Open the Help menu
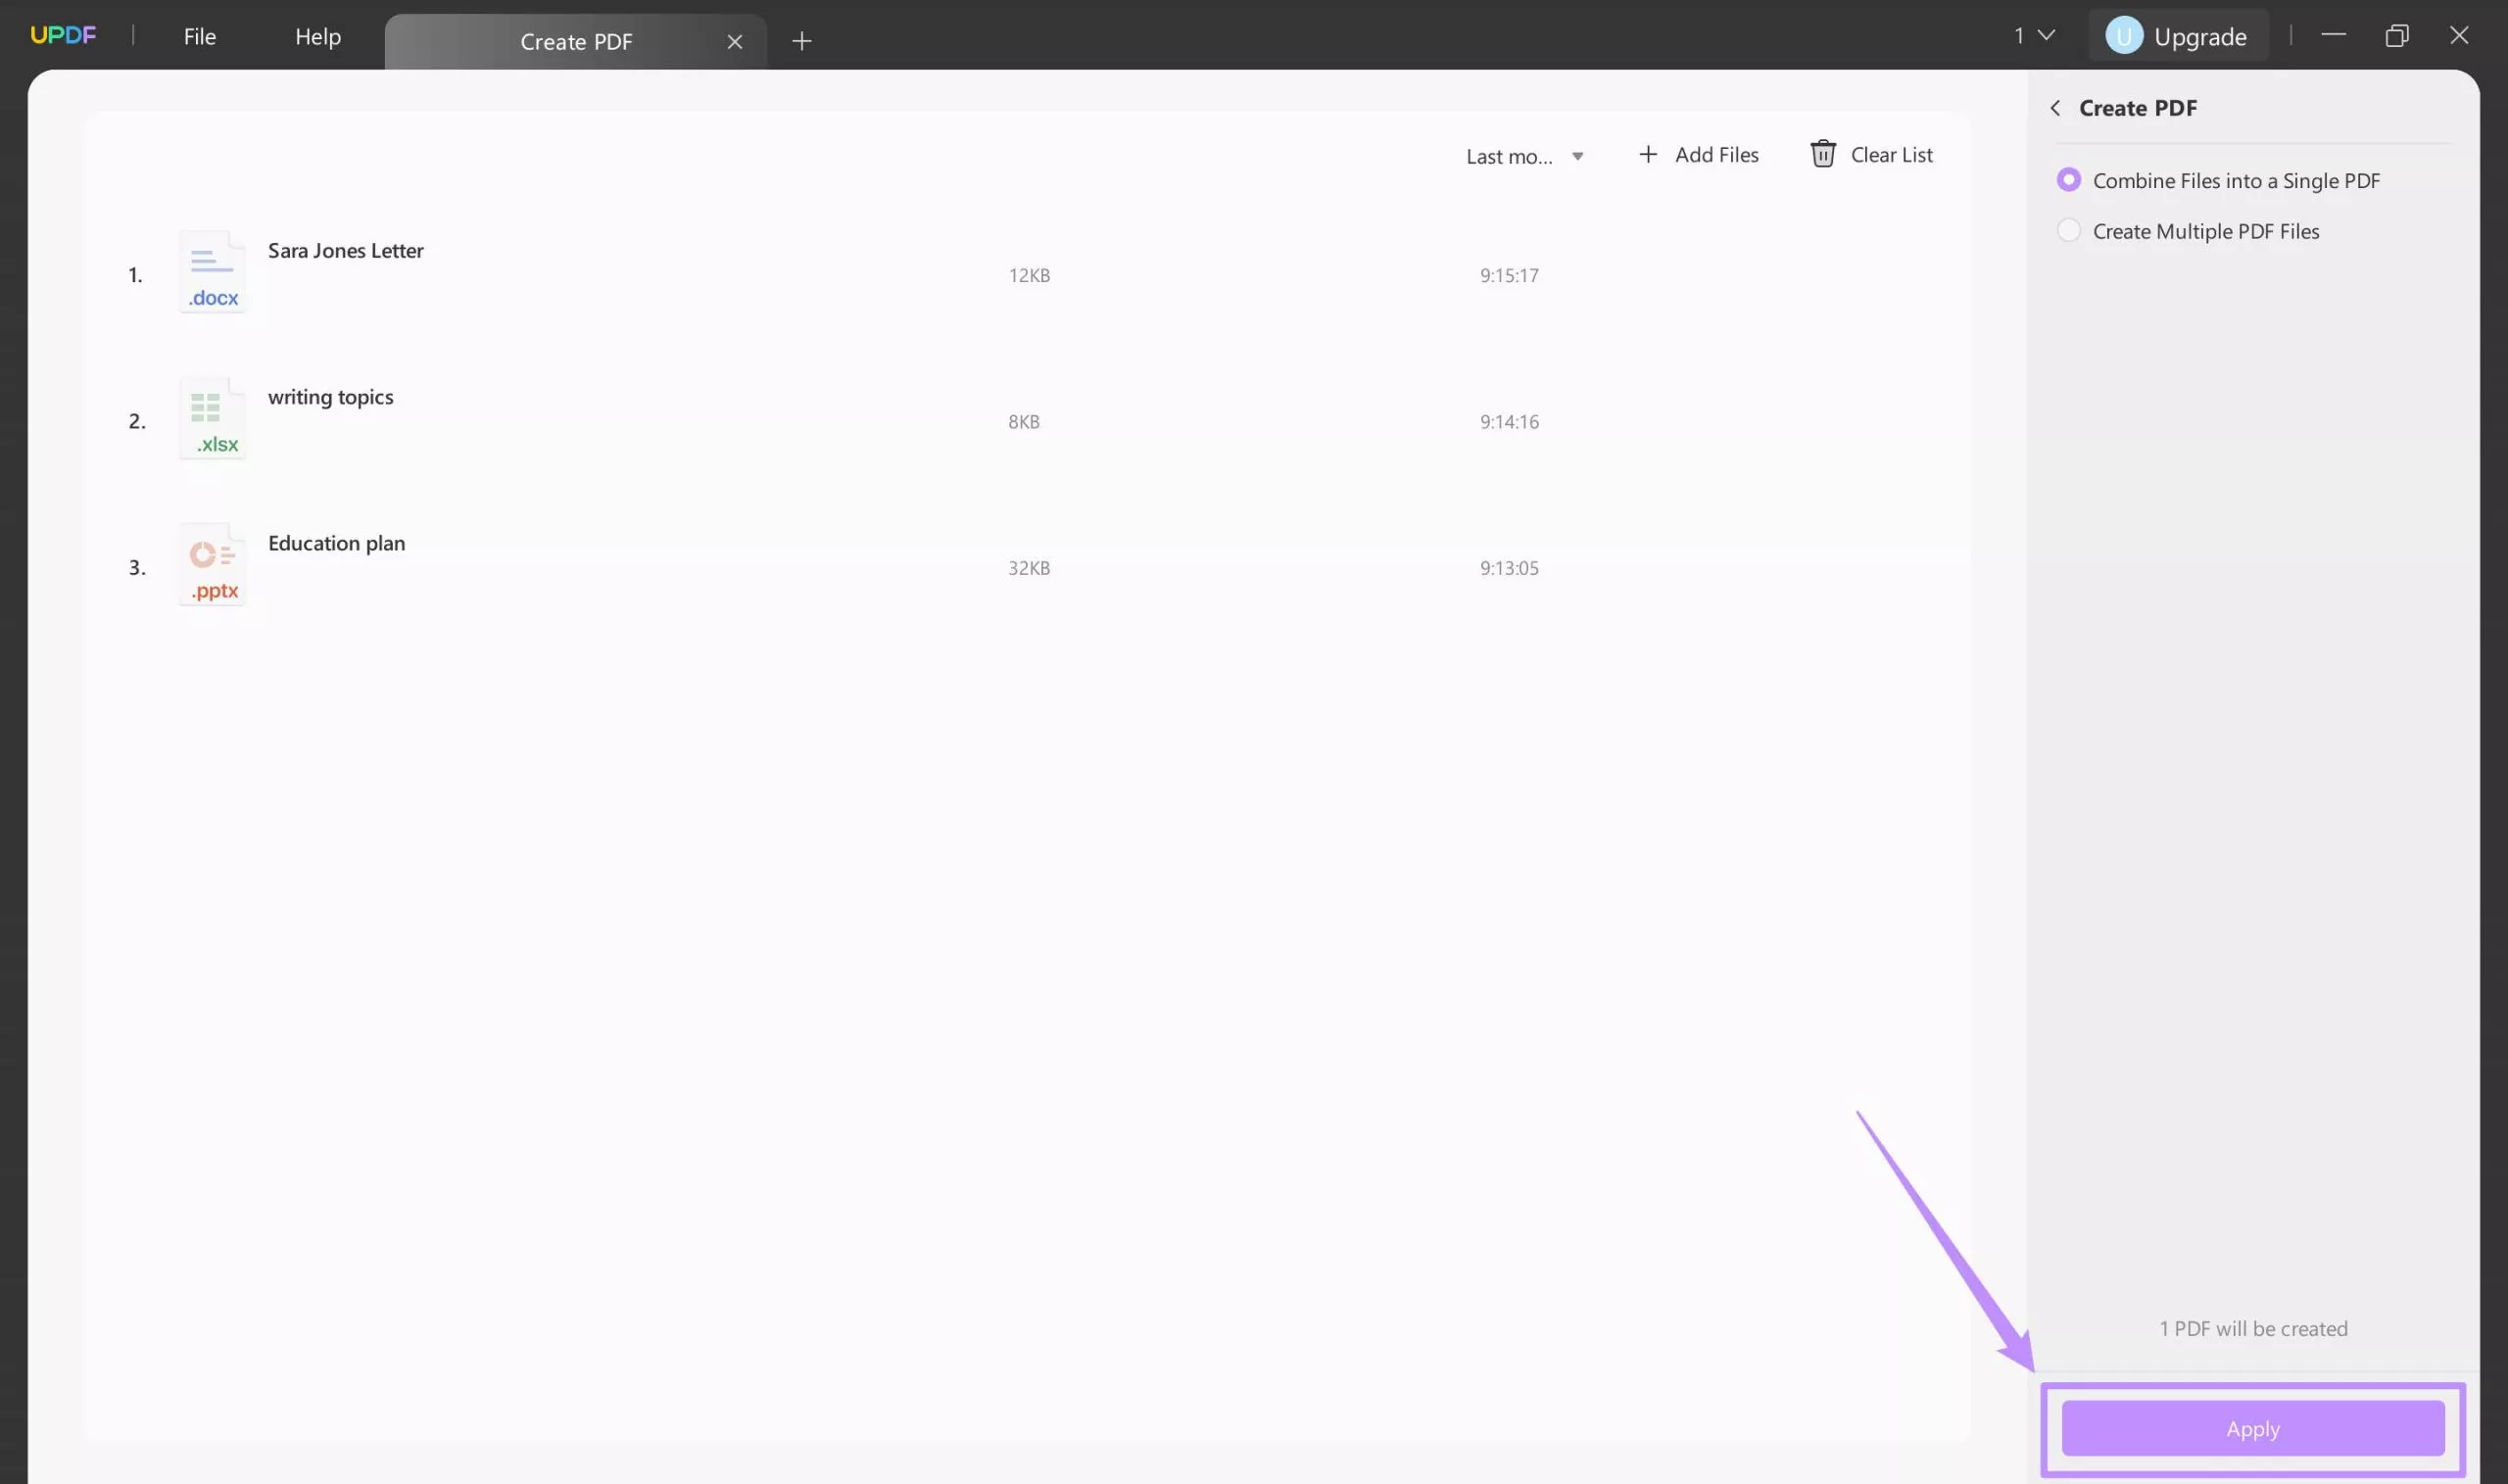This screenshot has height=1484, width=2508. coord(316,35)
